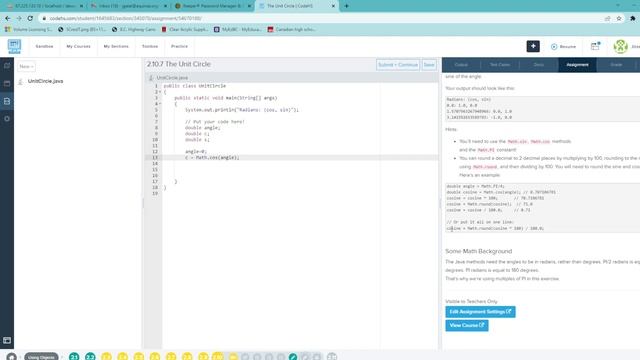Image resolution: width=640 pixels, height=360 pixels.
Task: Click the View Course button
Action: pyautogui.click(x=467, y=325)
